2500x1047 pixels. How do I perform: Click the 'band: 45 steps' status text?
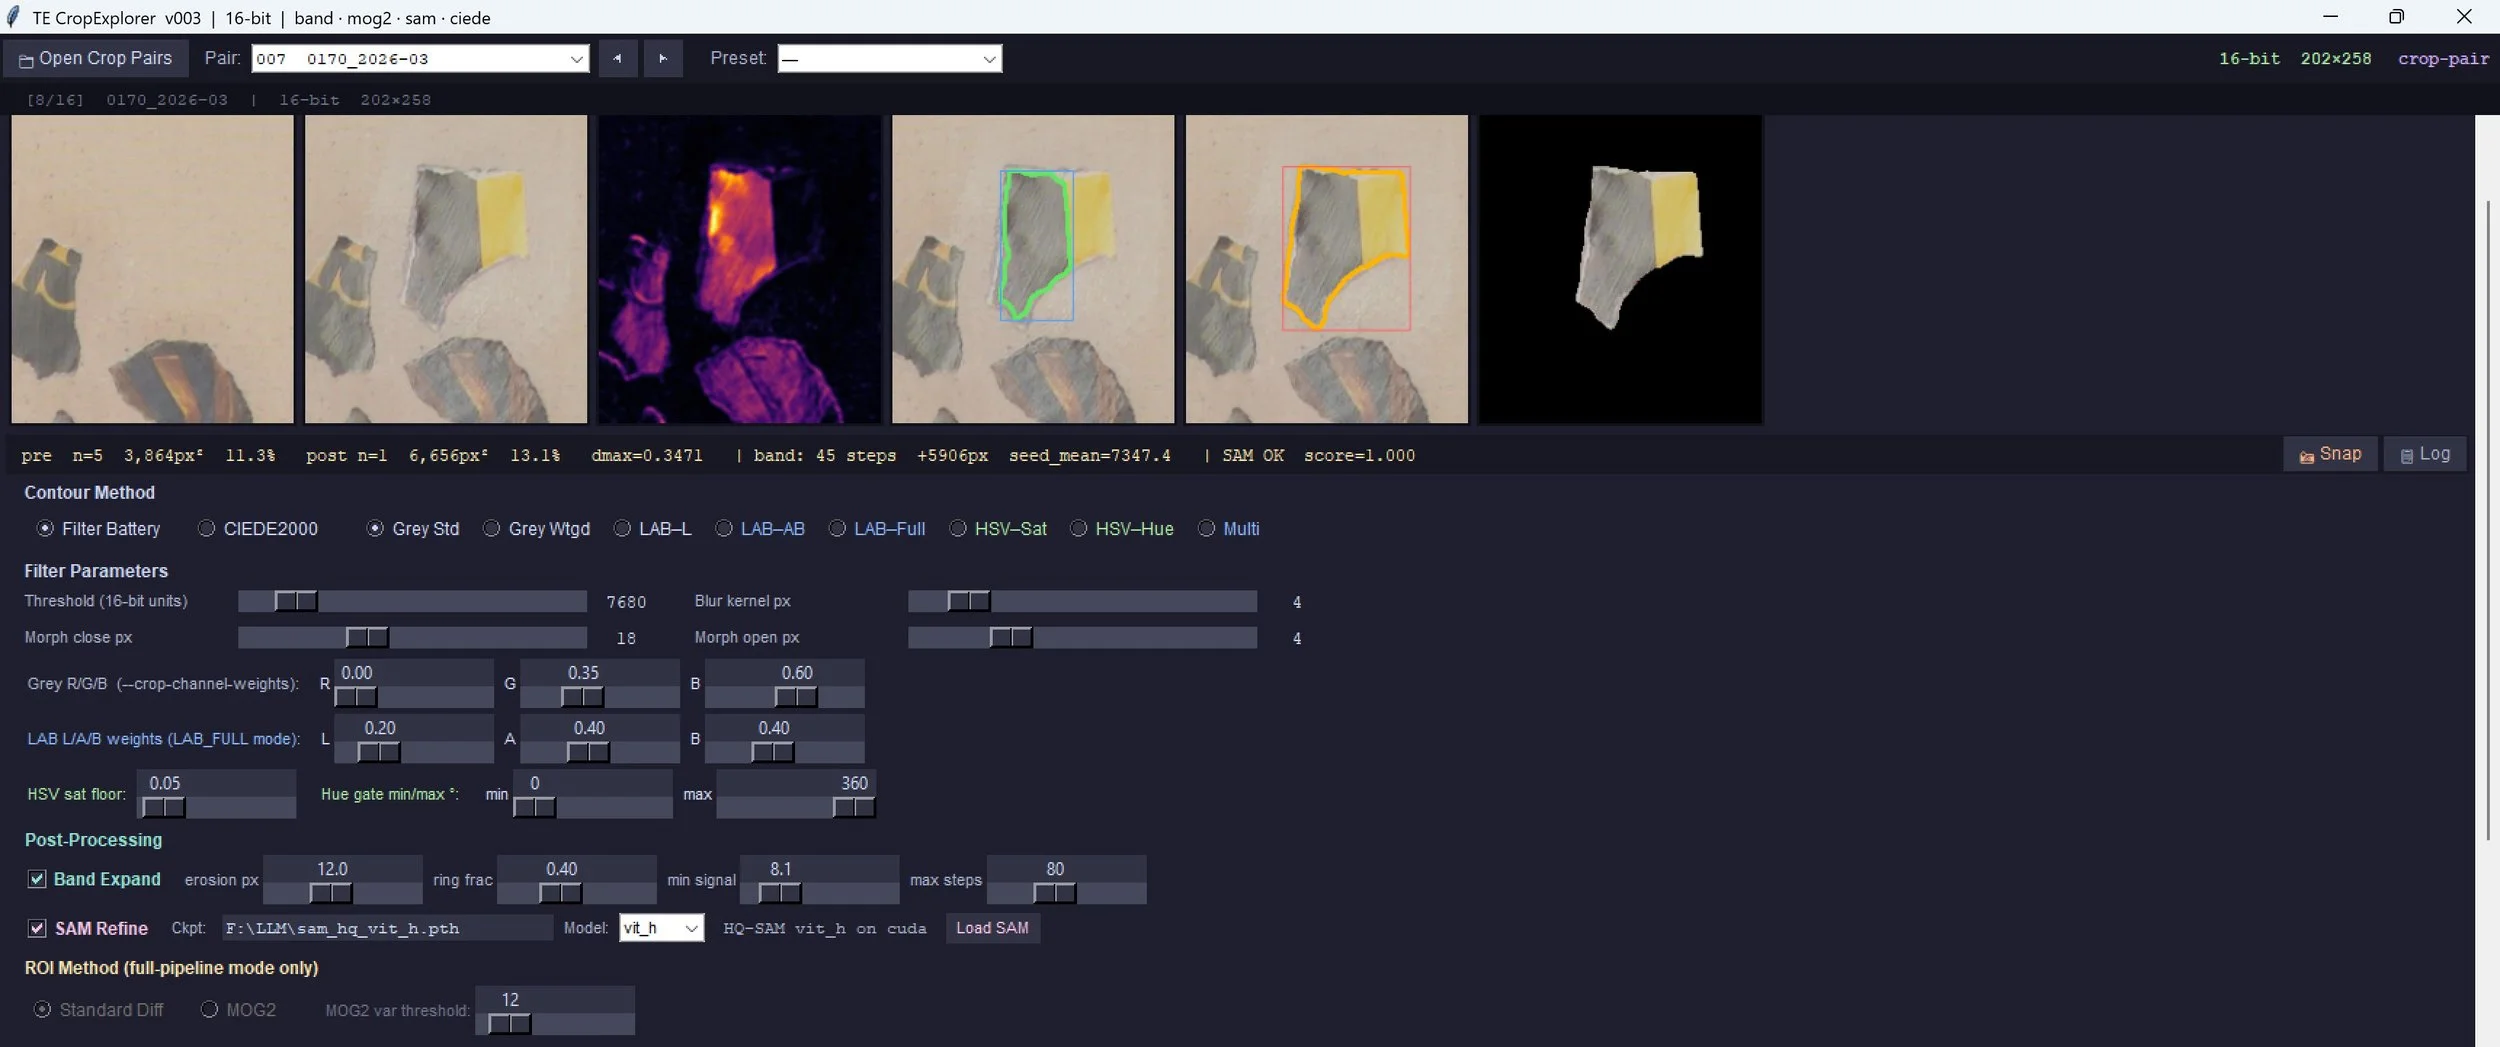pyautogui.click(x=824, y=455)
